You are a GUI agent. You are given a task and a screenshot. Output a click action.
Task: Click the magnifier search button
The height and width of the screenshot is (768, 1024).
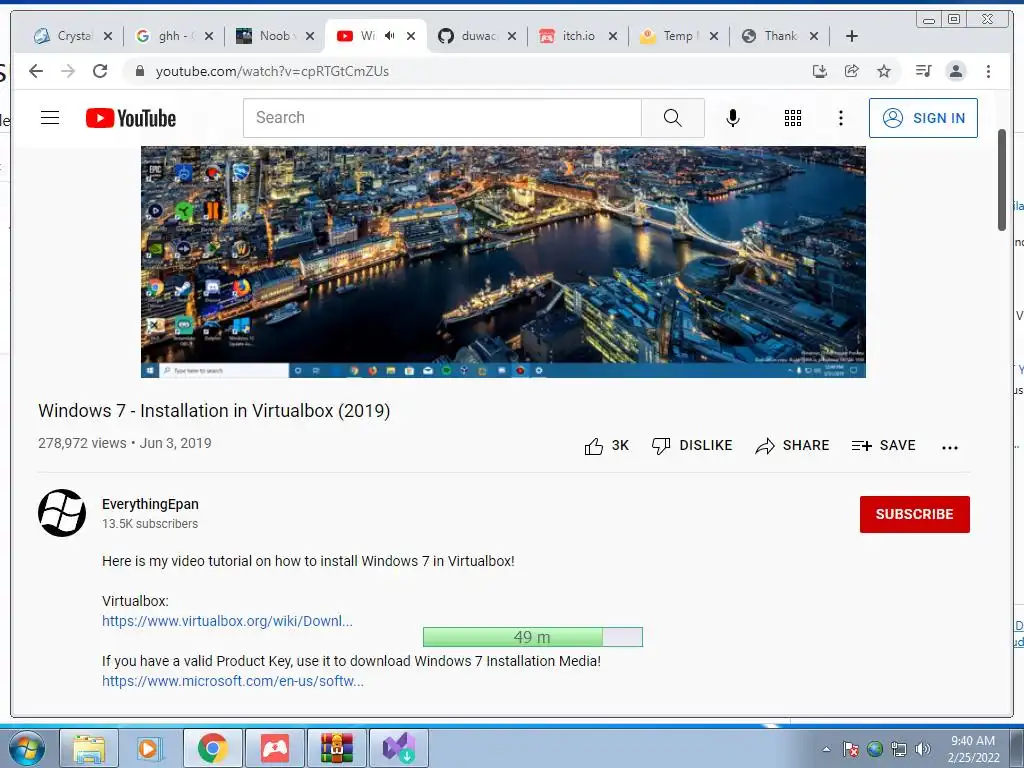point(673,118)
